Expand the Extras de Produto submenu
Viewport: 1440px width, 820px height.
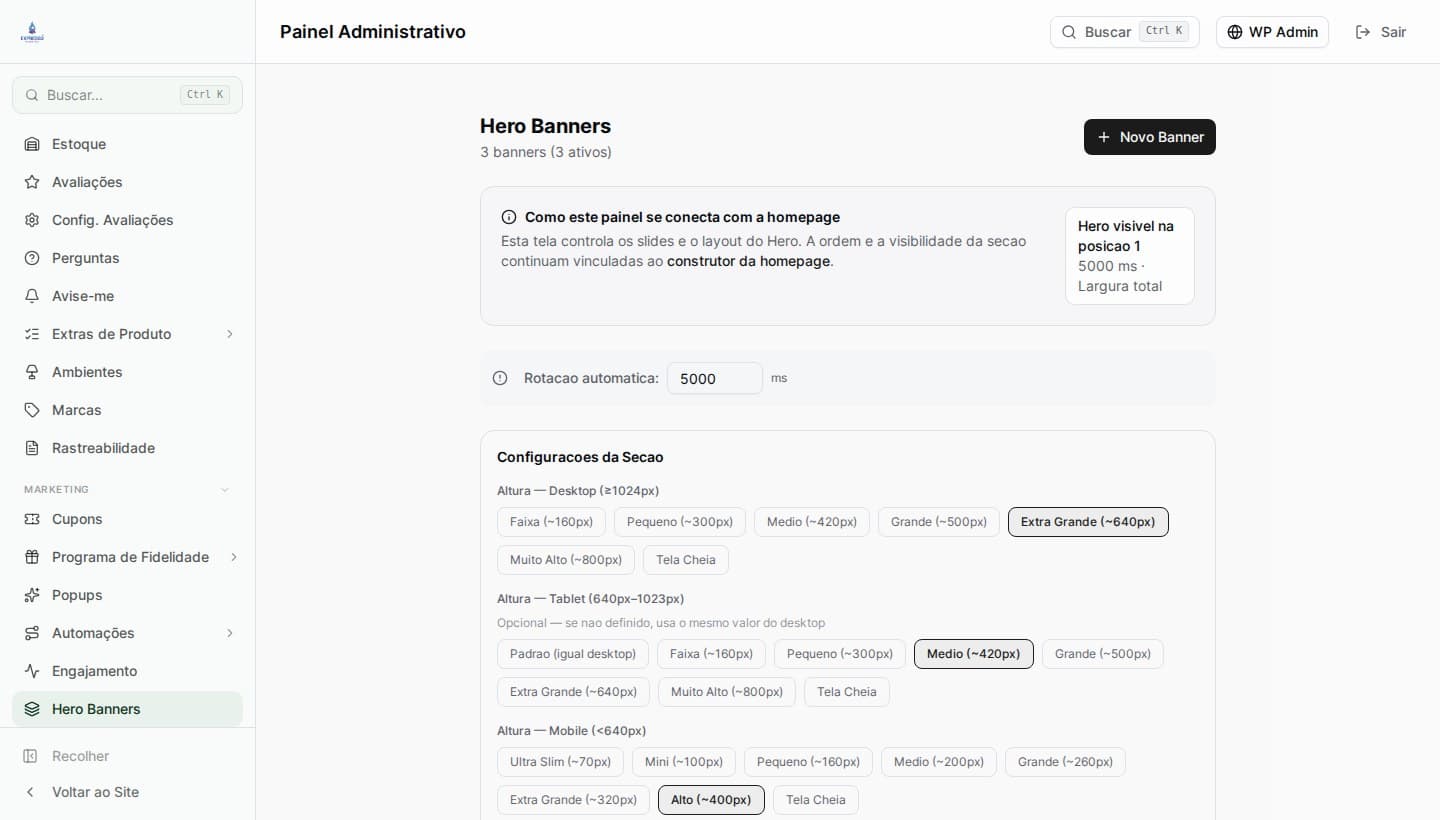tap(230, 334)
